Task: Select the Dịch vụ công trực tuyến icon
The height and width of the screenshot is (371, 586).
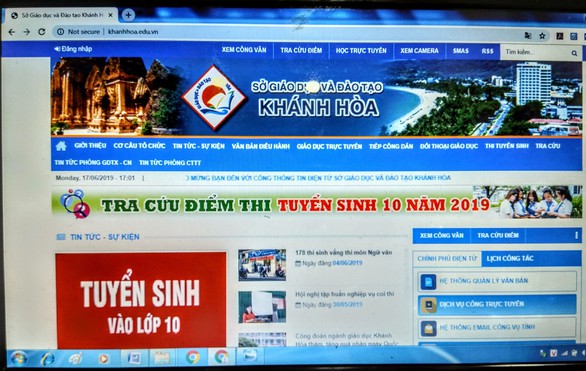Action: click(428, 305)
